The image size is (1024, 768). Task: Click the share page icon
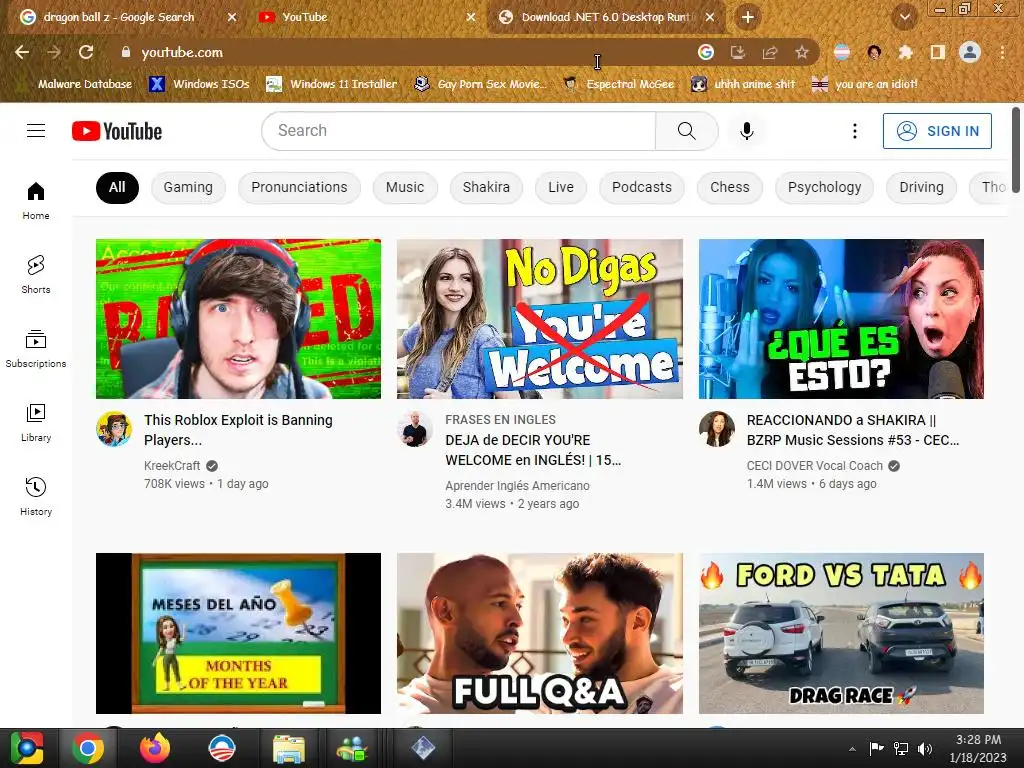769,52
